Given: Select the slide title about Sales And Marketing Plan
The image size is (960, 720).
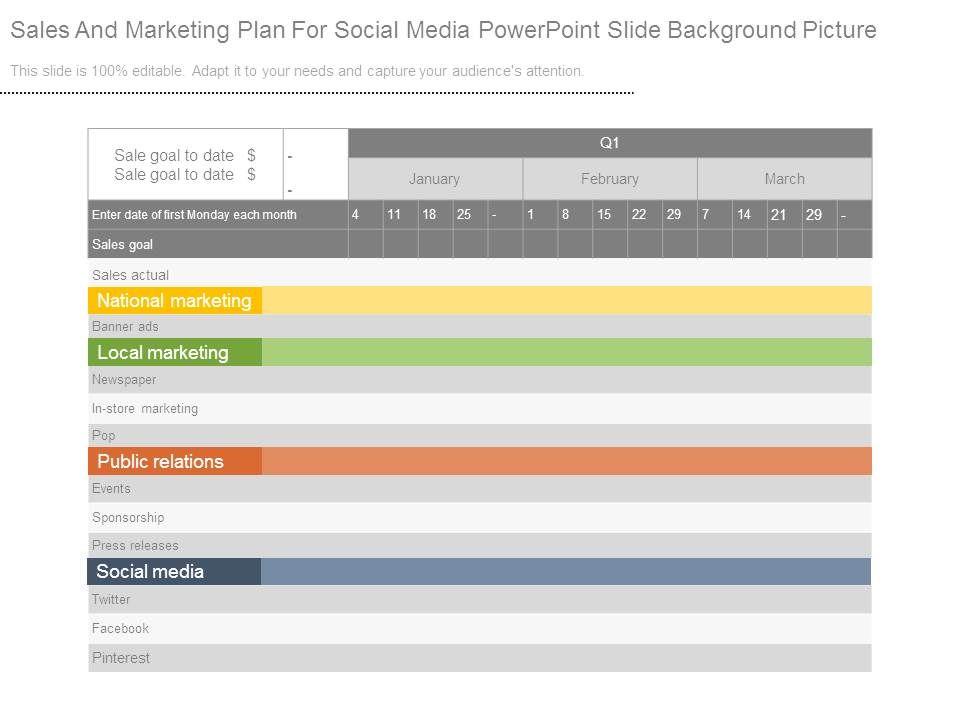Looking at the screenshot, I should (443, 29).
